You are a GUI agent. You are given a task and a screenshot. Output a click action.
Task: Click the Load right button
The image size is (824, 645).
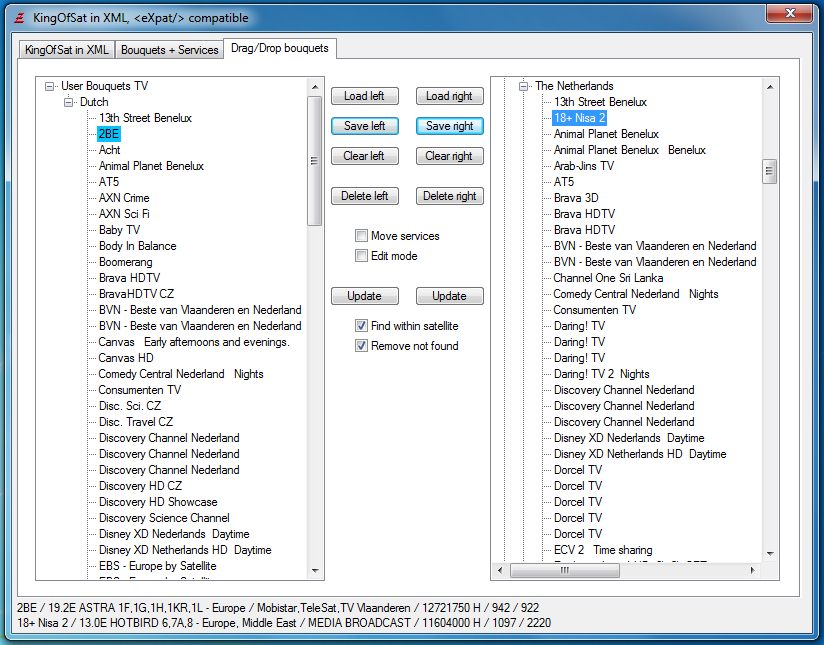pyautogui.click(x=449, y=96)
